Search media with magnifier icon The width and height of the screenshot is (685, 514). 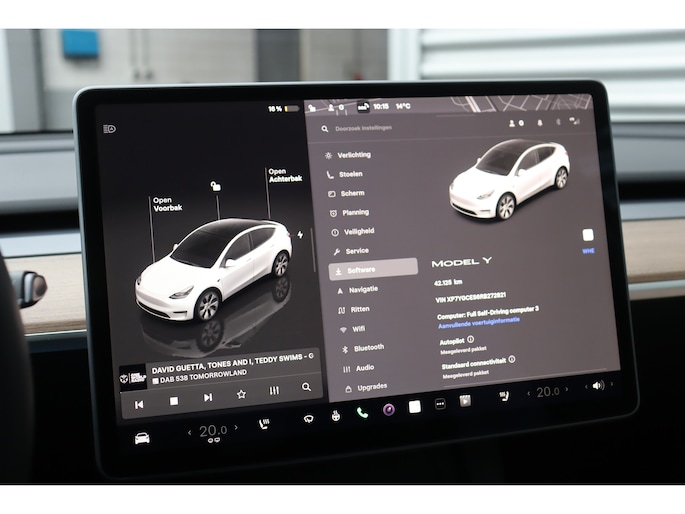pyautogui.click(x=306, y=388)
